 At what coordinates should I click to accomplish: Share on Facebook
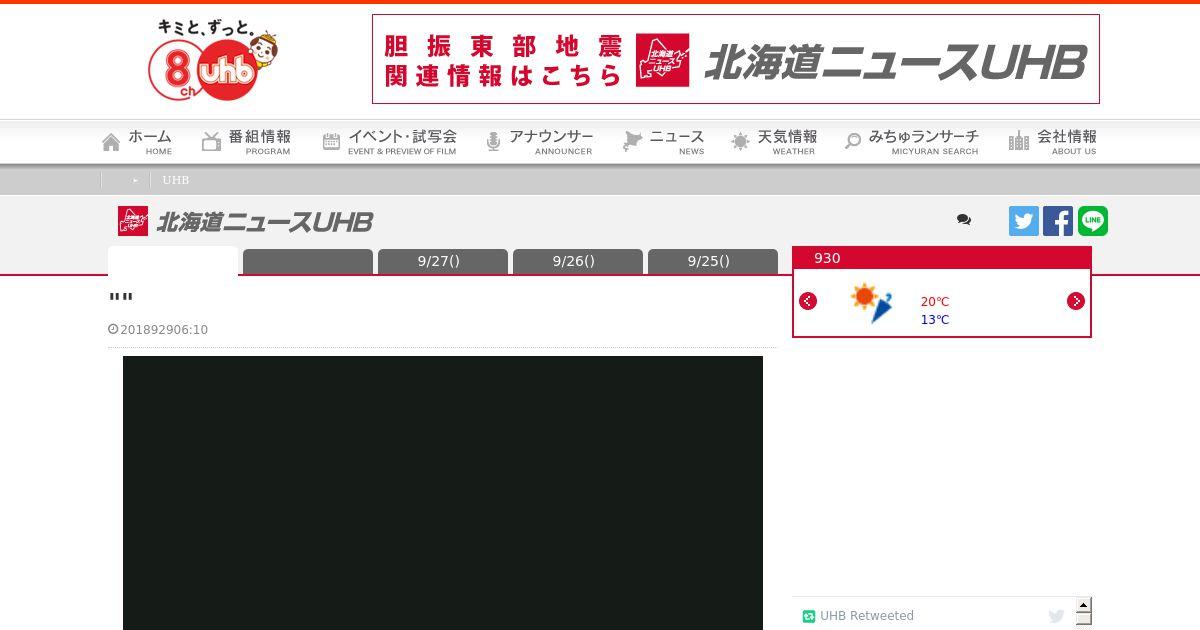1058,221
